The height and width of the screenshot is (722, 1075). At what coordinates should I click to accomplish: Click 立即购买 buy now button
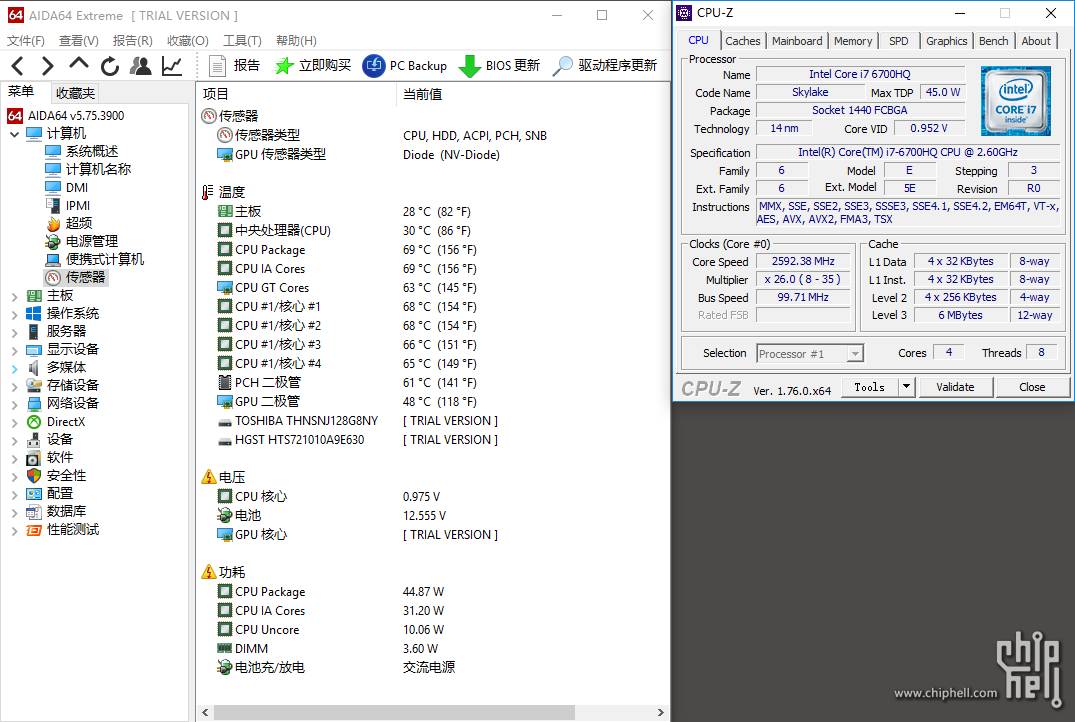click(313, 66)
